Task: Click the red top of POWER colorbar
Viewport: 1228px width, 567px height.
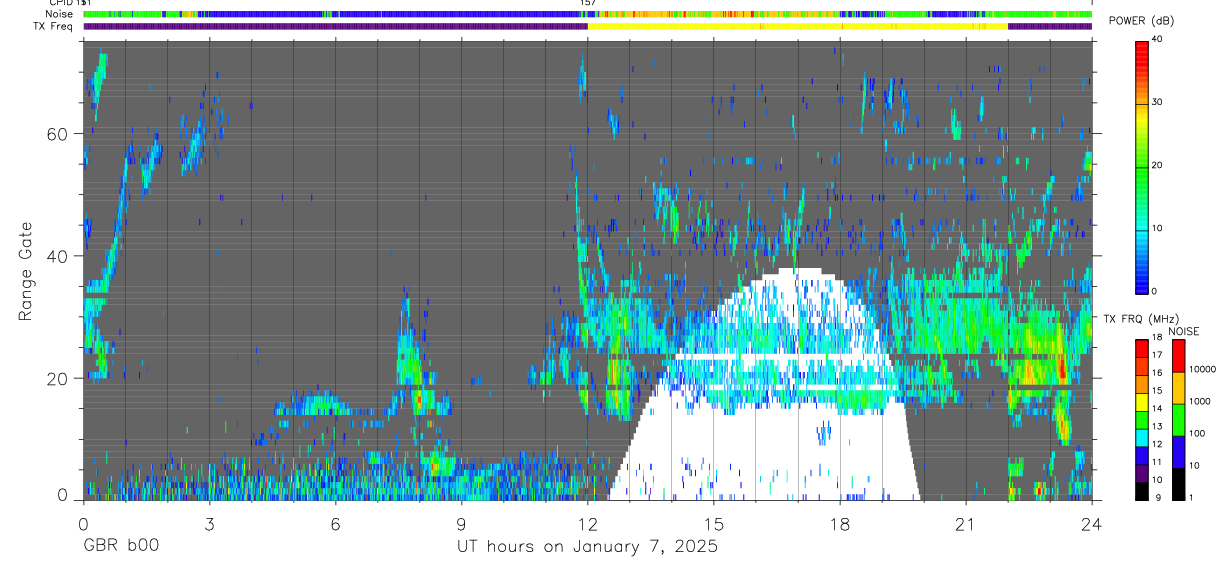Action: [x=1142, y=49]
